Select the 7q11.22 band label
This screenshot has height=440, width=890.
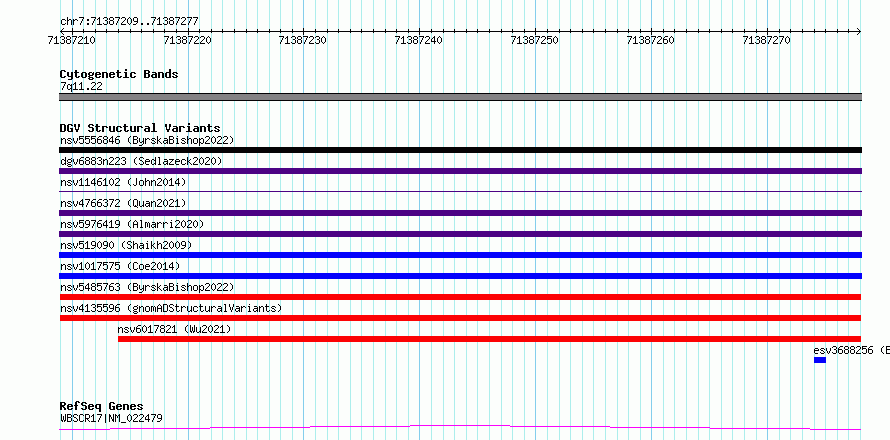point(81,86)
